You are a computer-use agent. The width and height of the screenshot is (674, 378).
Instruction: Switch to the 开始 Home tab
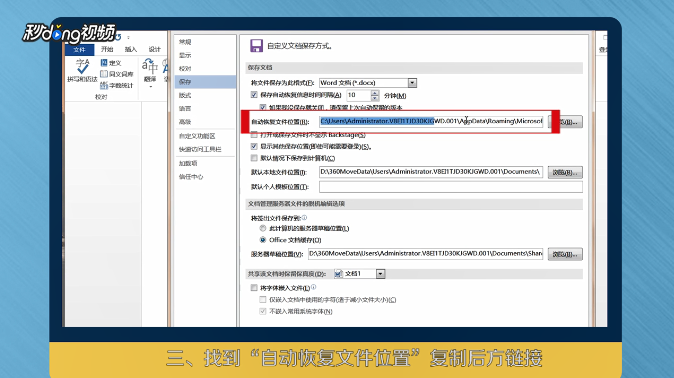click(x=107, y=49)
